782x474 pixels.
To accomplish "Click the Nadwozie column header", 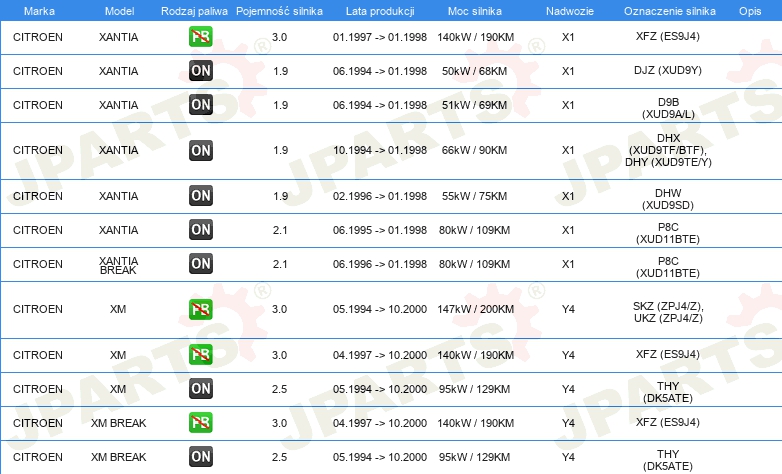I will click(x=570, y=11).
